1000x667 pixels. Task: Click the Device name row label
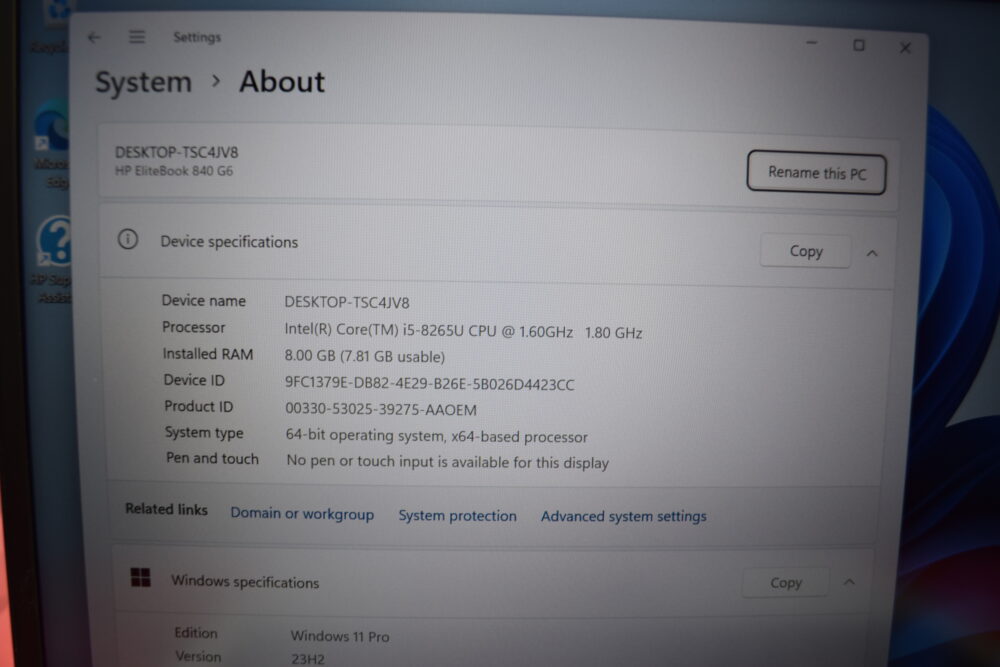pos(203,301)
